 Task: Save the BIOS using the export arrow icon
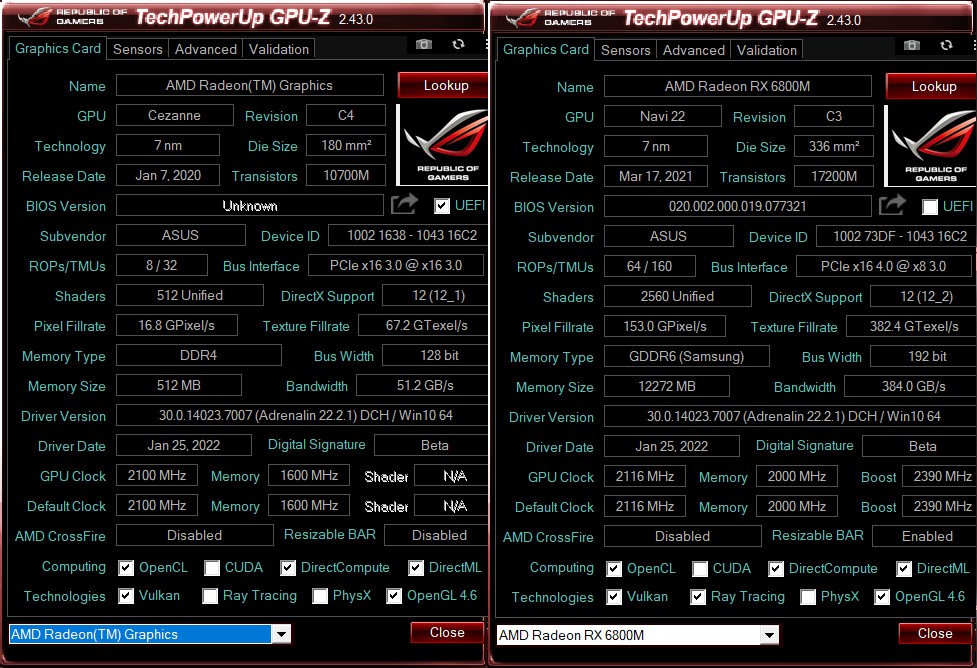click(x=403, y=204)
